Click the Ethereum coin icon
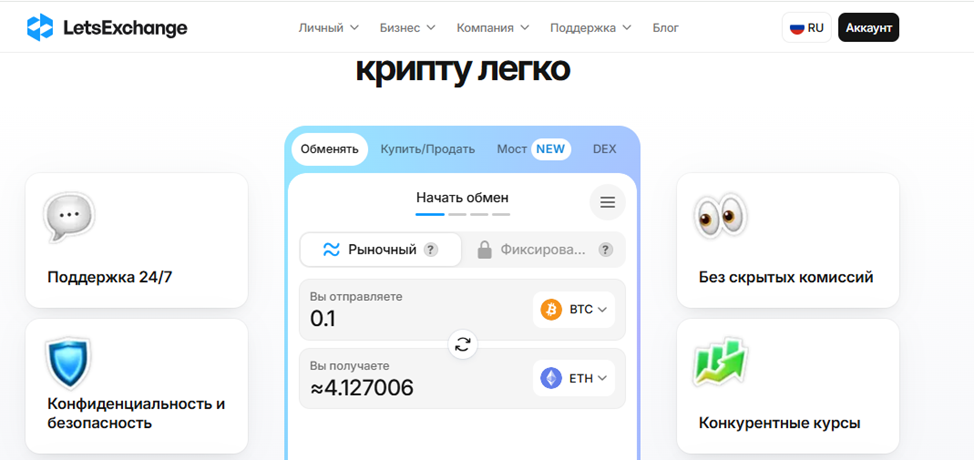974x460 pixels. pos(551,378)
